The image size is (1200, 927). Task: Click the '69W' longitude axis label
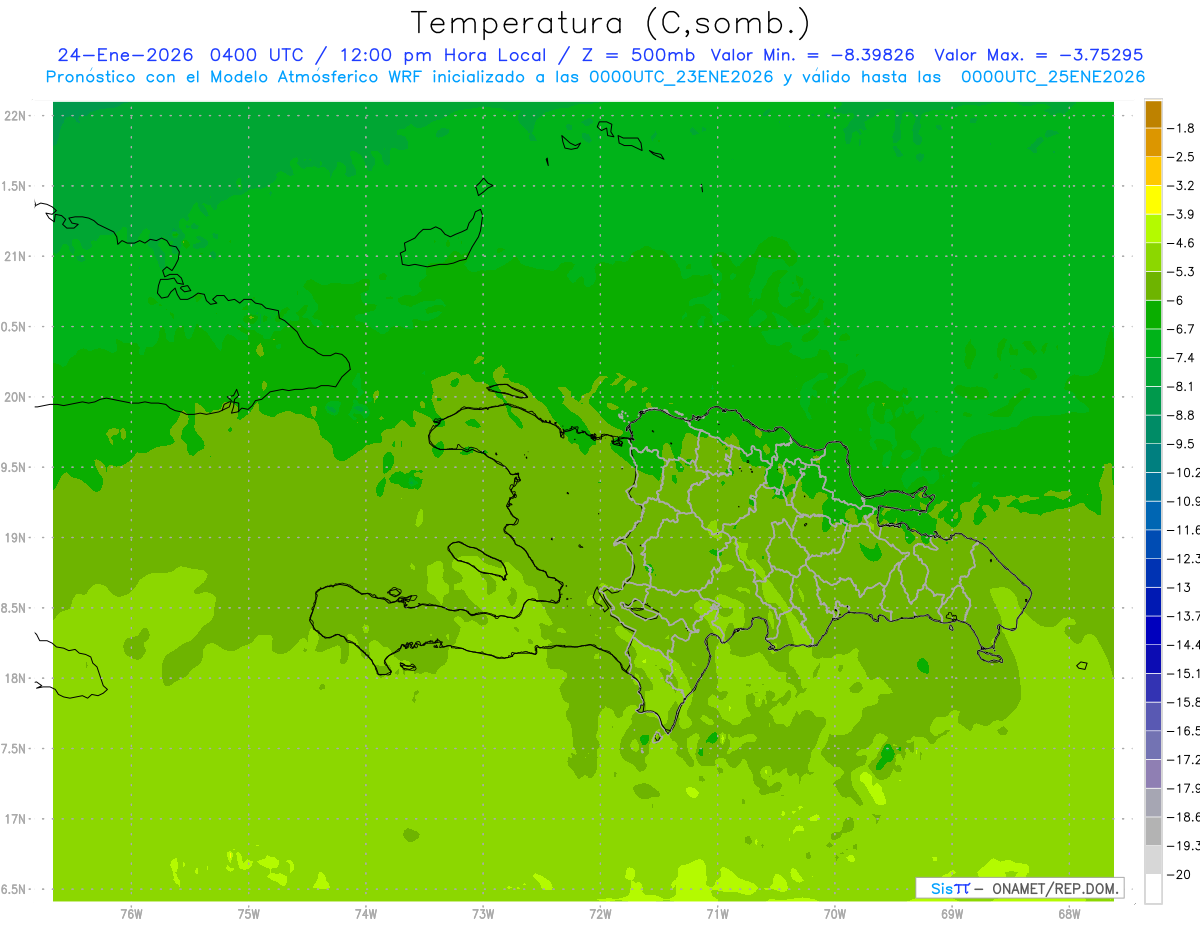952,914
